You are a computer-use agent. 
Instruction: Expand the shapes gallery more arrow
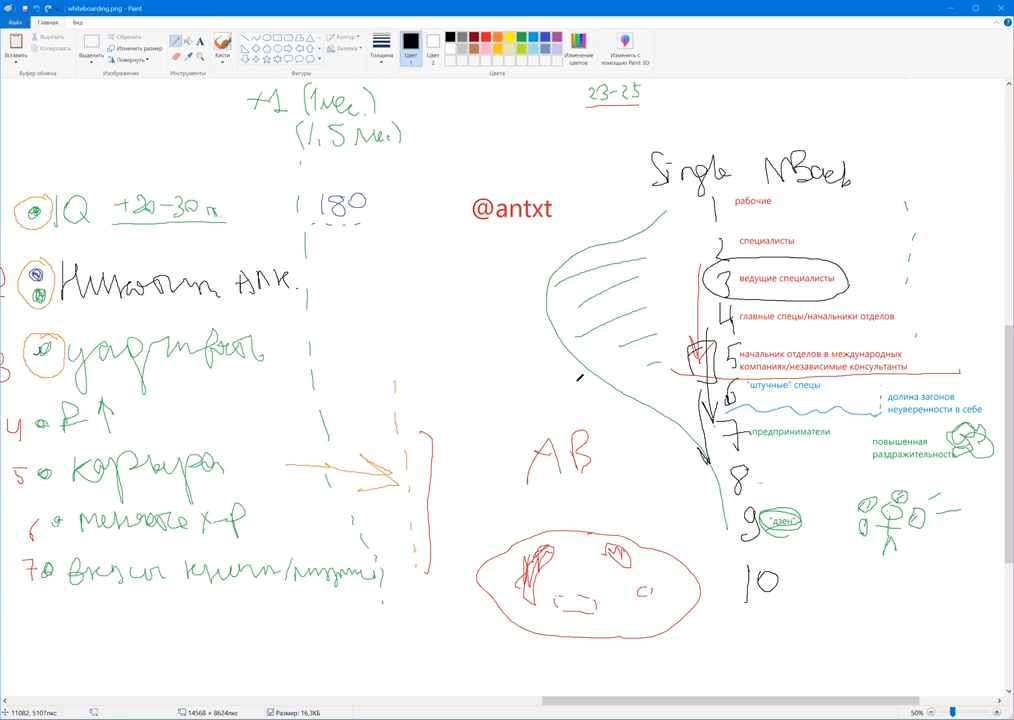tap(319, 59)
